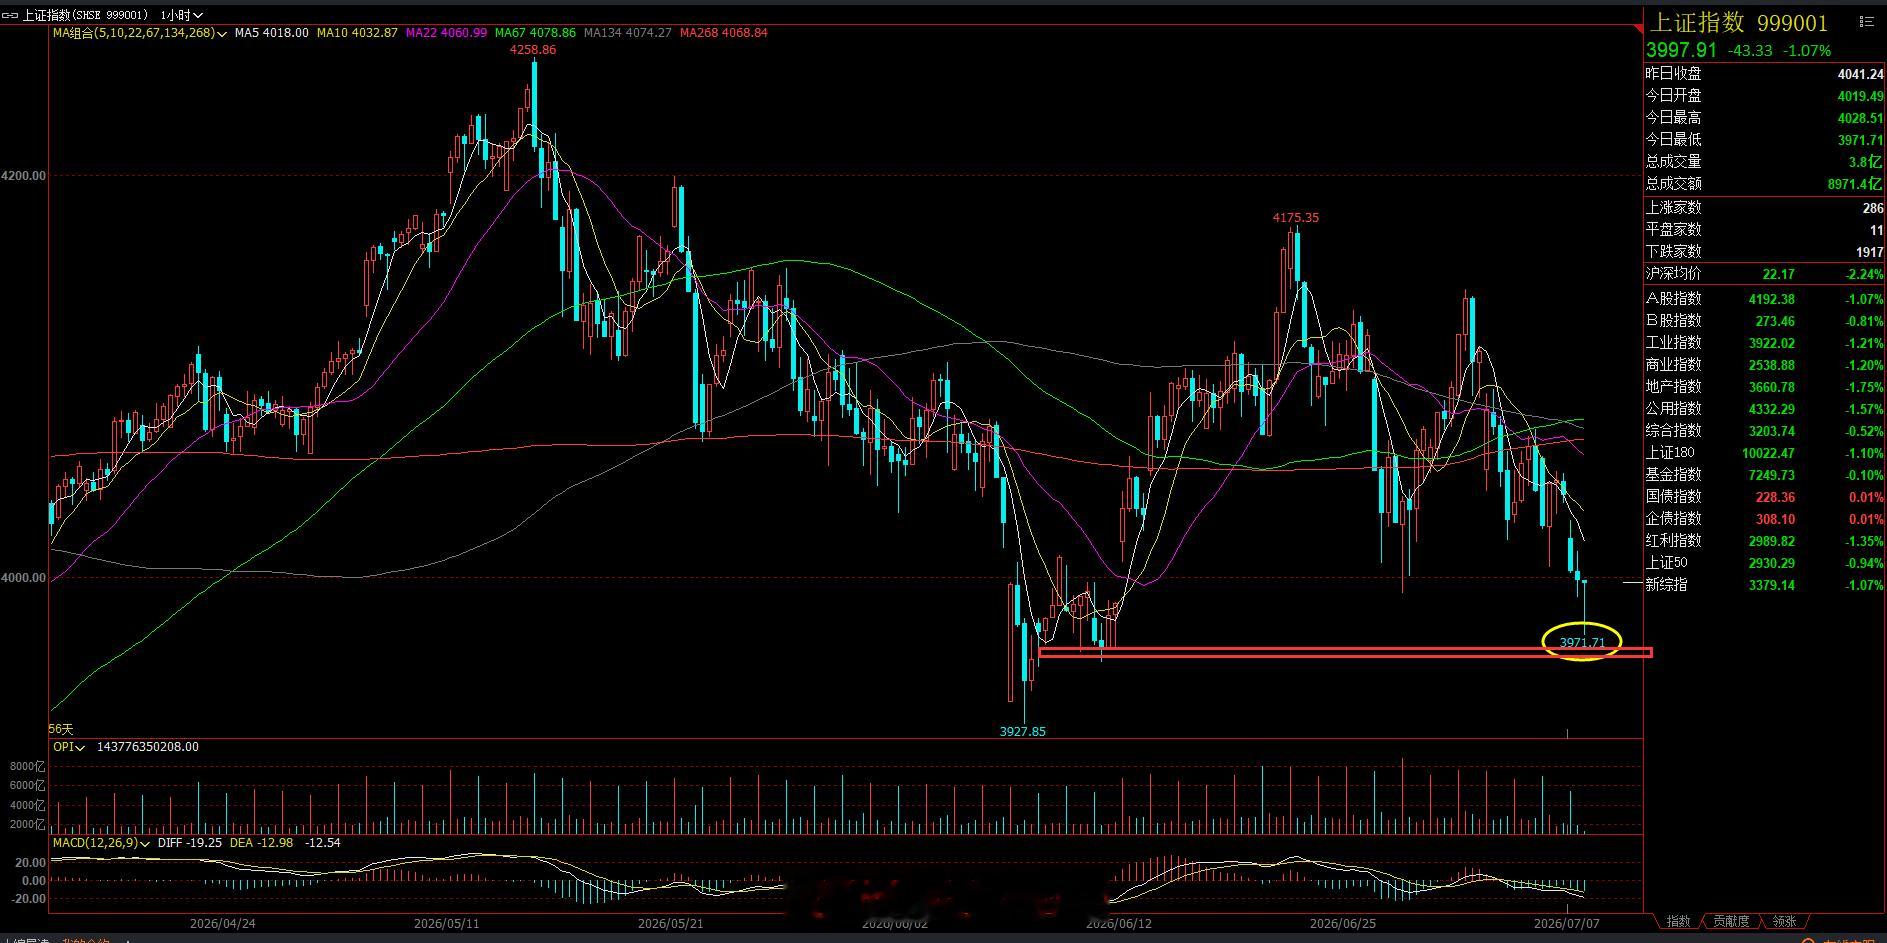Screen dimensions: 1887x943
Task: Select the 总成交量 row
Action: (1765, 162)
